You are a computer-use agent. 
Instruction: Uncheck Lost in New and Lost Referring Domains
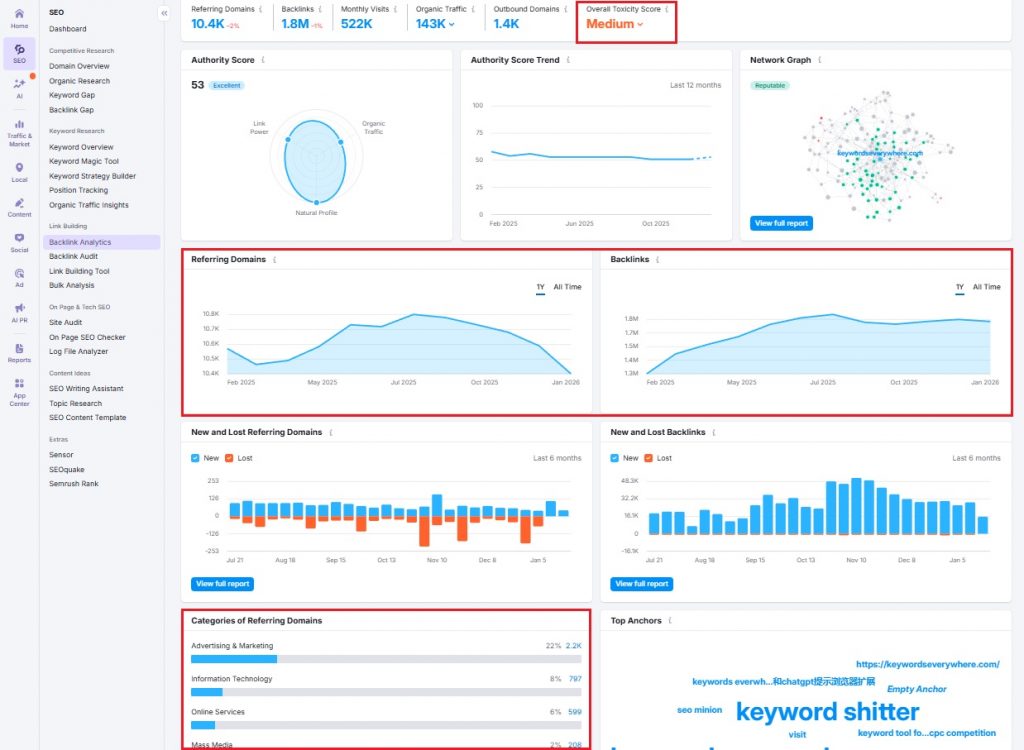coord(229,458)
